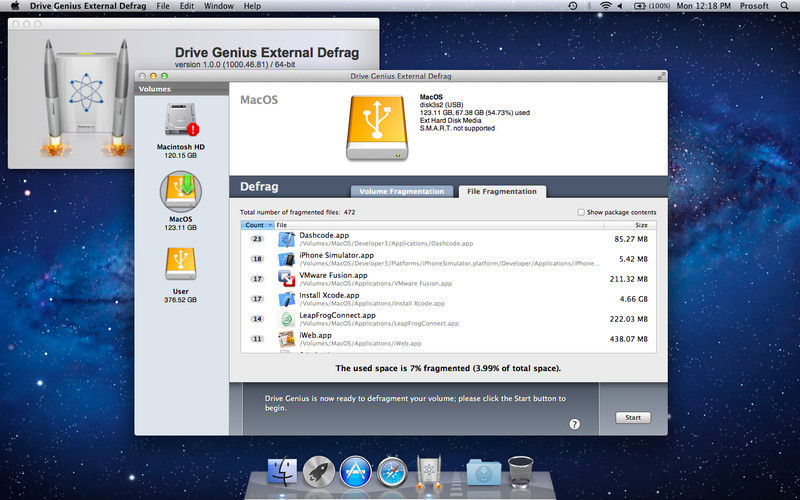Toggle full screen with the arrows icon
This screenshot has height=500, width=800.
(x=661, y=76)
